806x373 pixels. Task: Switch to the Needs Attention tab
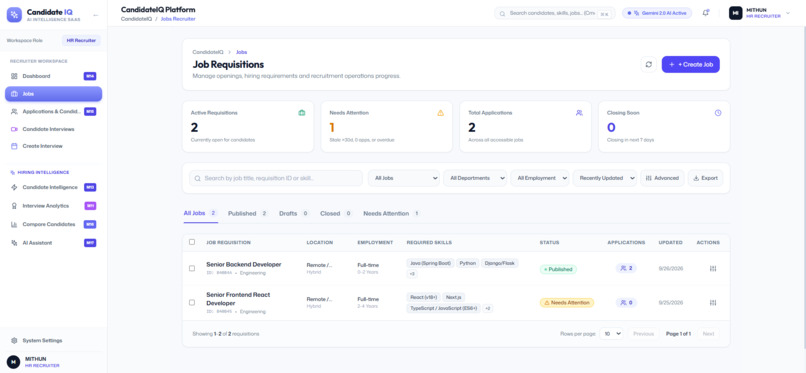[392, 213]
